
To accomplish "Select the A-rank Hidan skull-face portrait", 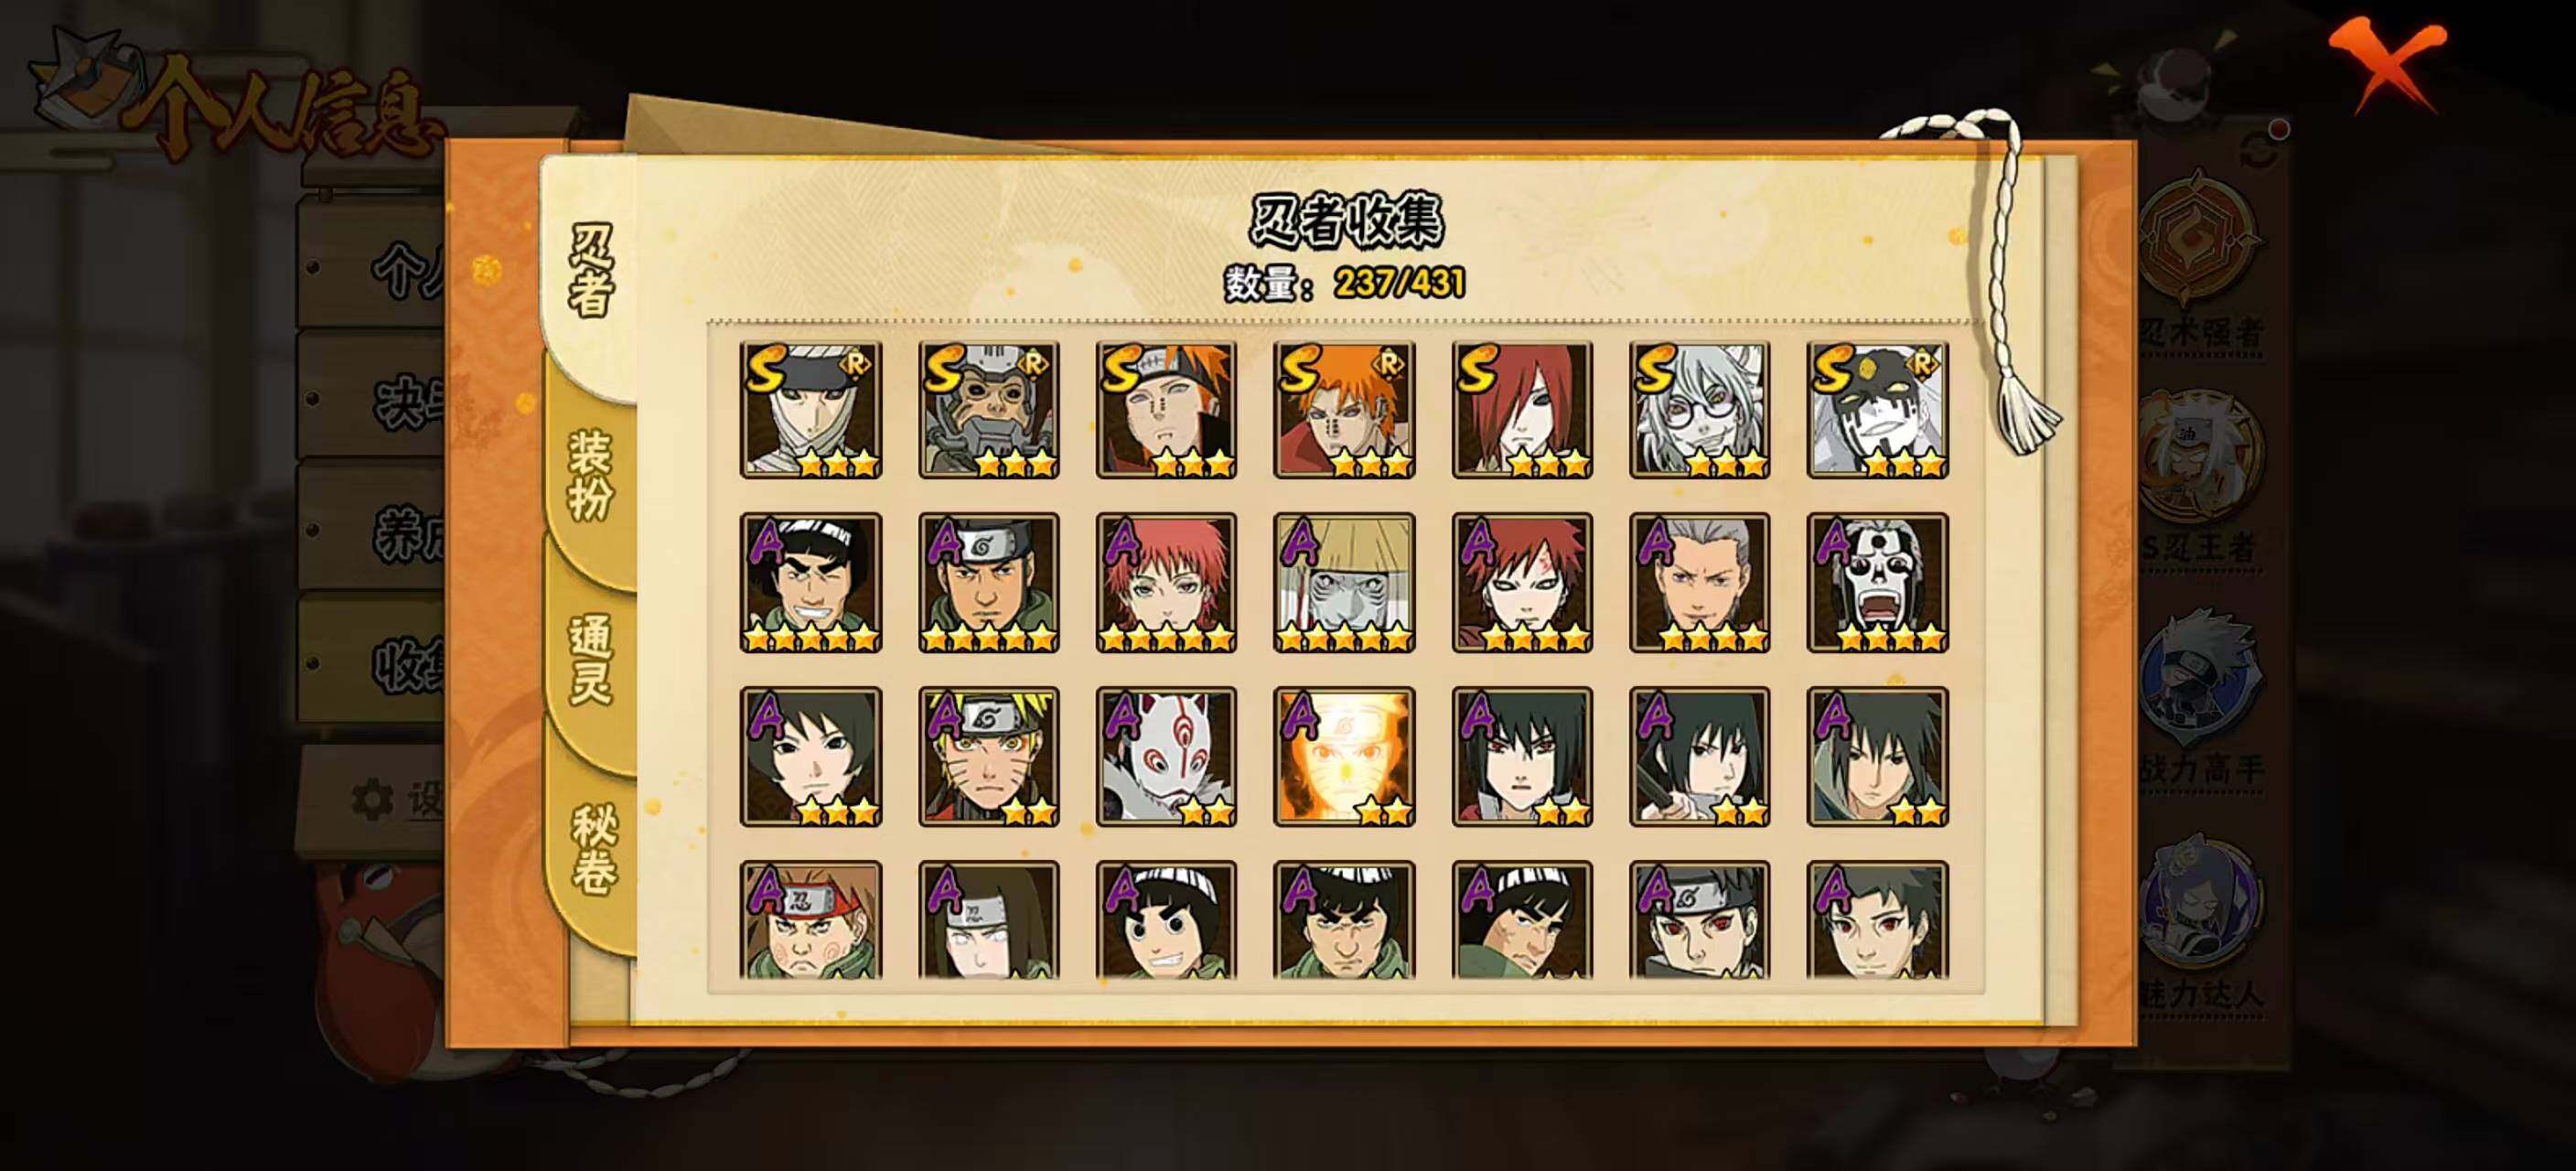I will 1877,583.
